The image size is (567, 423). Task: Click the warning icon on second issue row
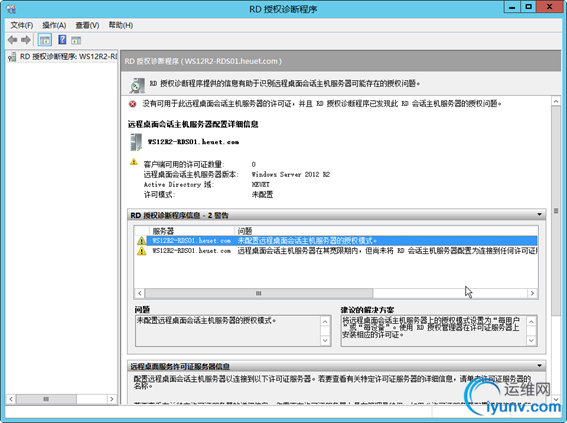tap(141, 251)
